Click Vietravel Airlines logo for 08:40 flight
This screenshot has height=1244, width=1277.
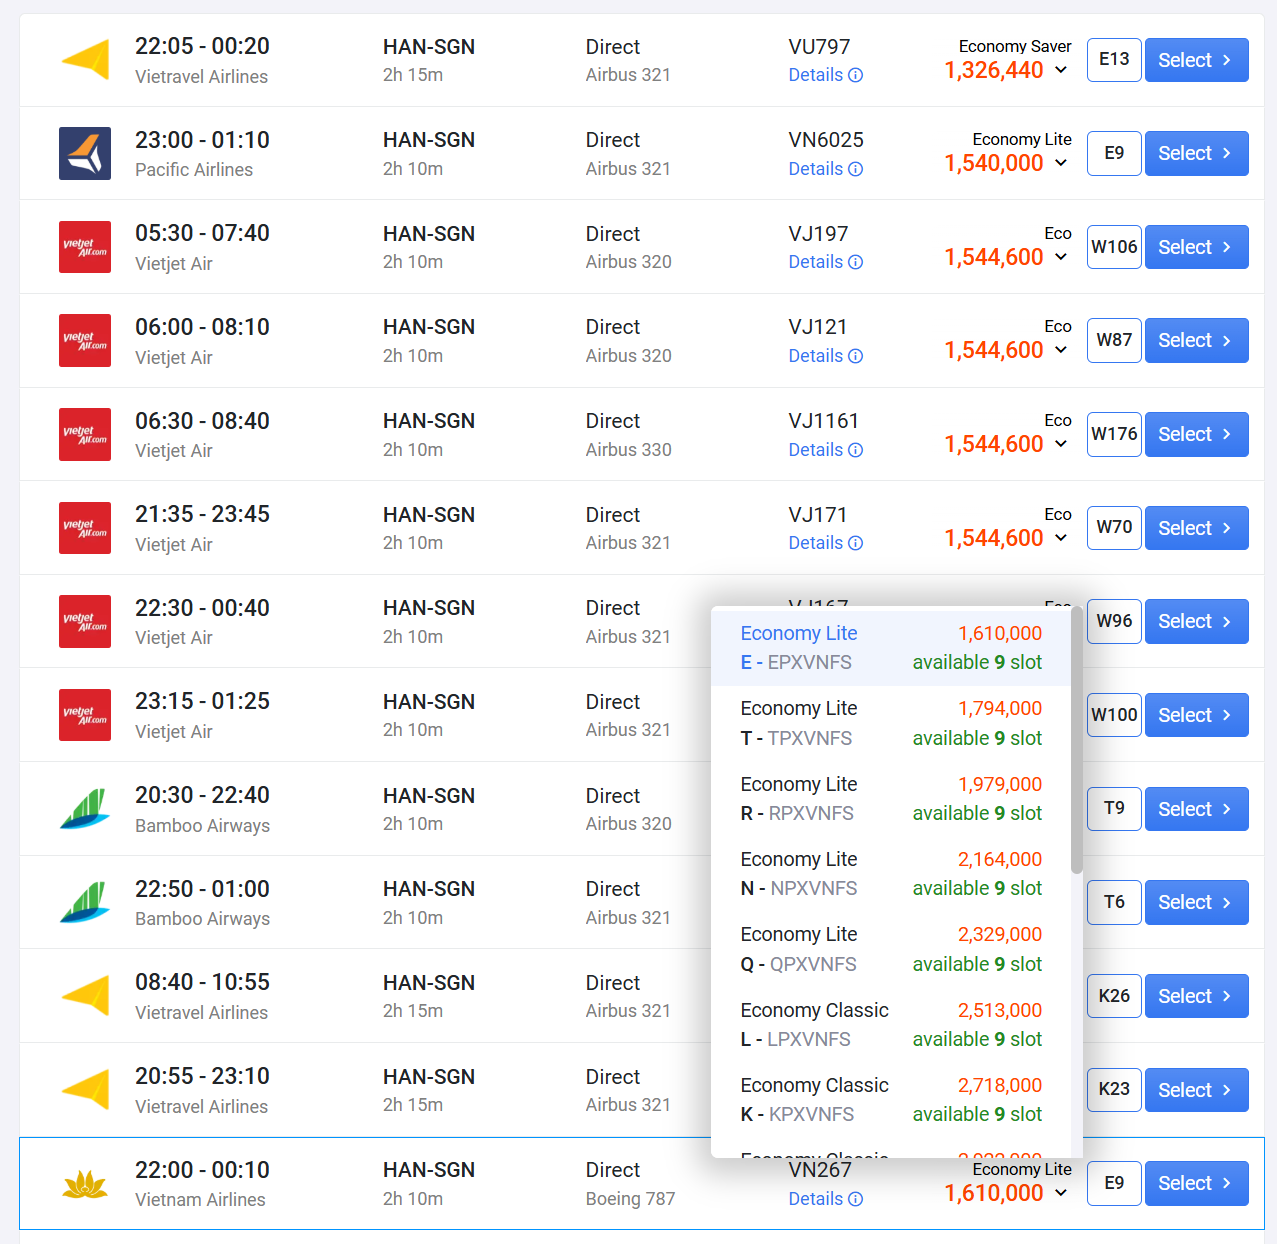tap(85, 996)
